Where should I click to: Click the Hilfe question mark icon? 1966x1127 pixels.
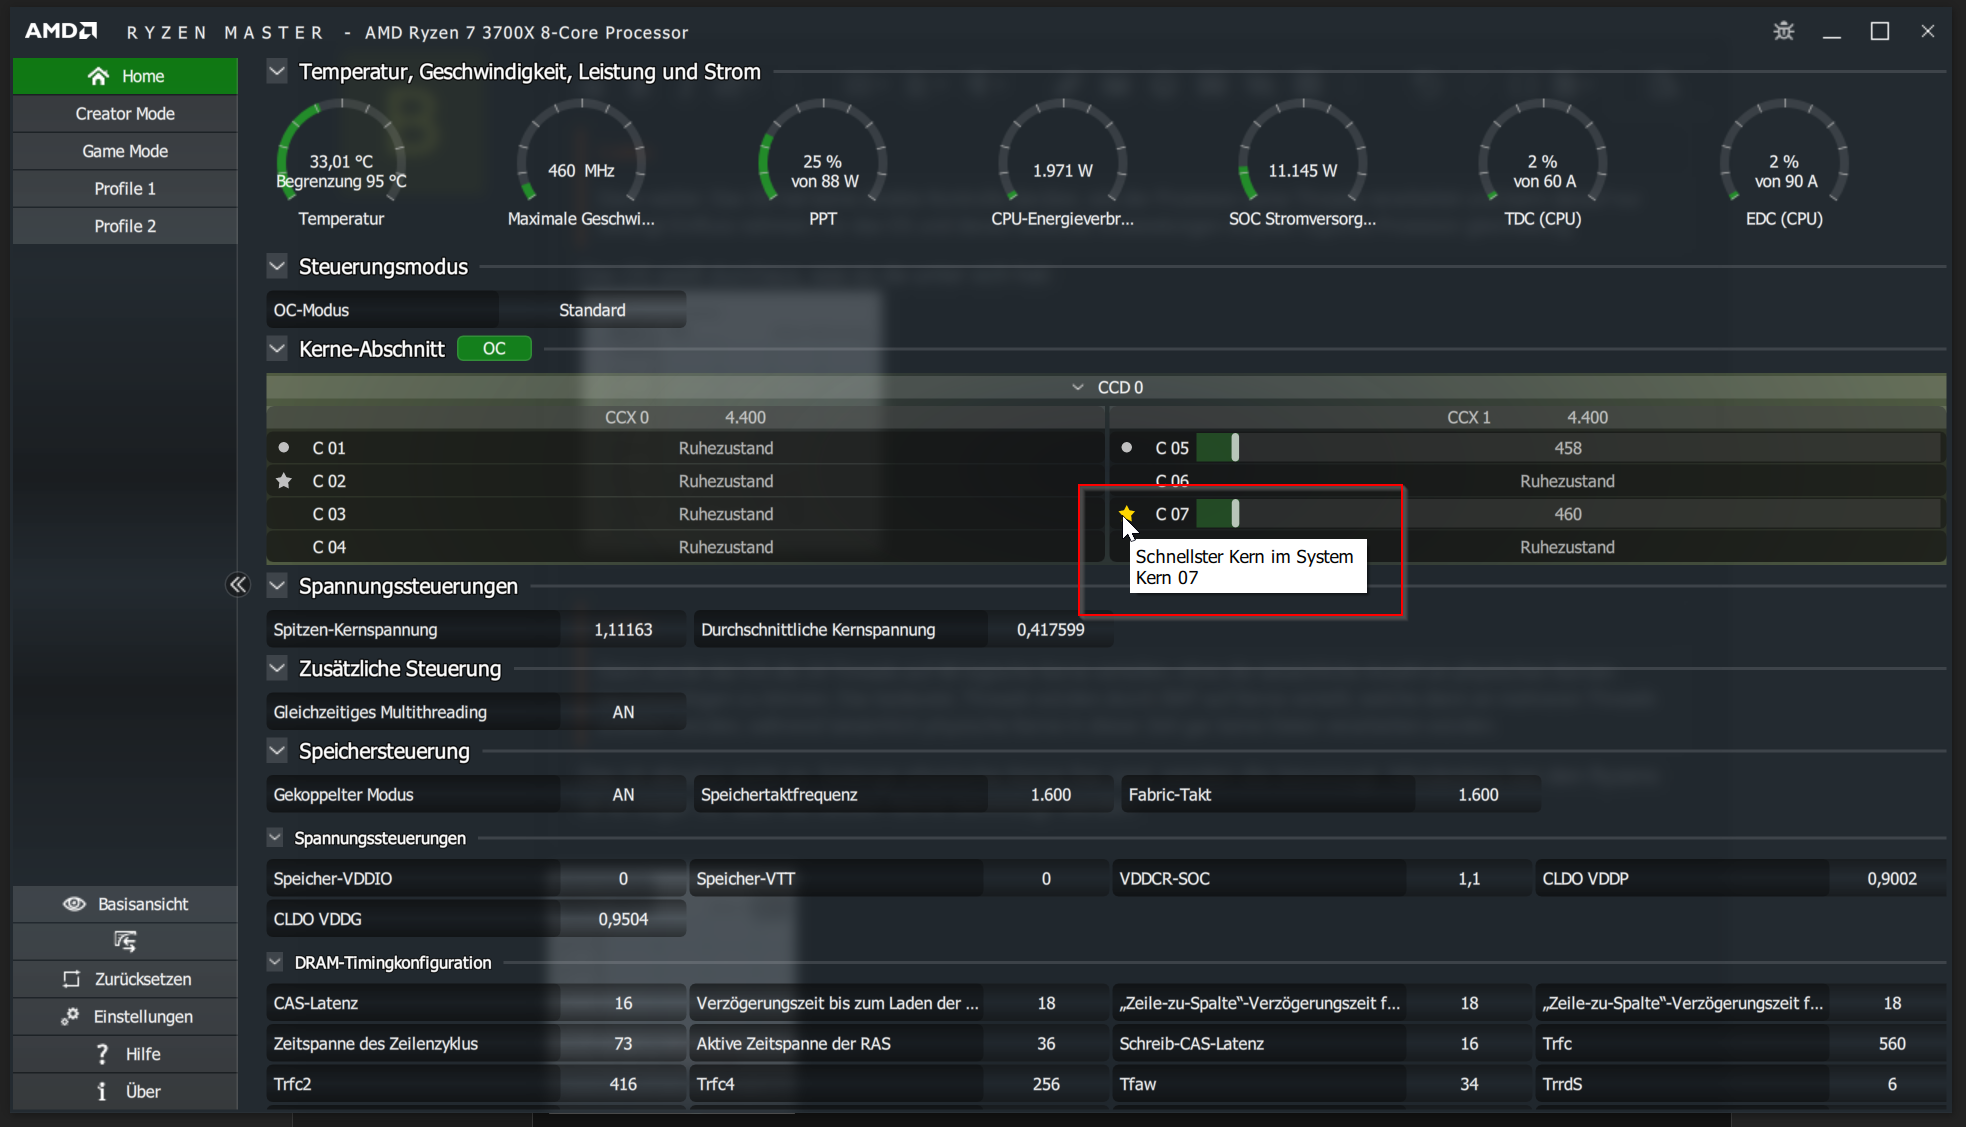coord(102,1054)
